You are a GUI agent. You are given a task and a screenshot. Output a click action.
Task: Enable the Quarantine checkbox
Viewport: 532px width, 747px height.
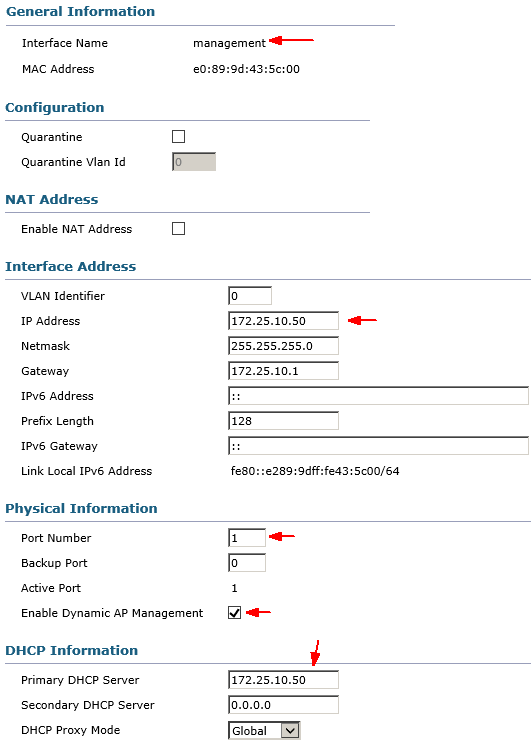point(179,137)
